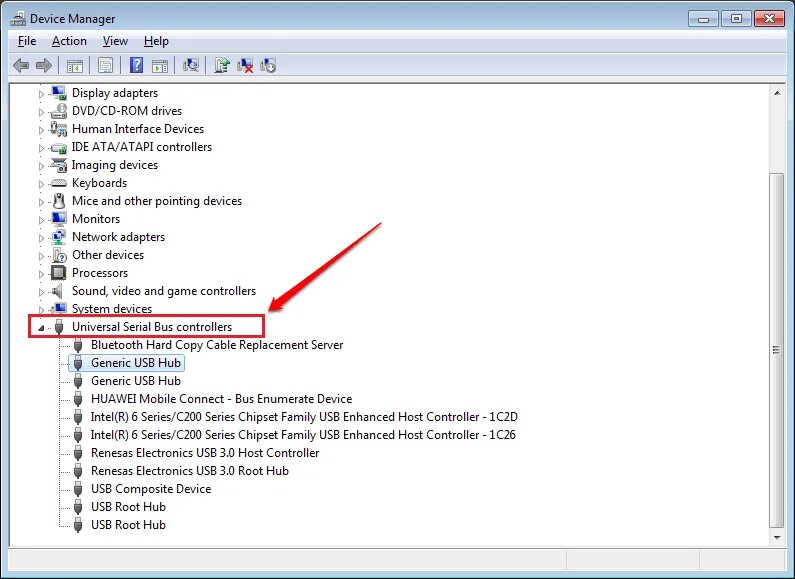Select the highlighted Generic USB Hub entry

(136, 363)
